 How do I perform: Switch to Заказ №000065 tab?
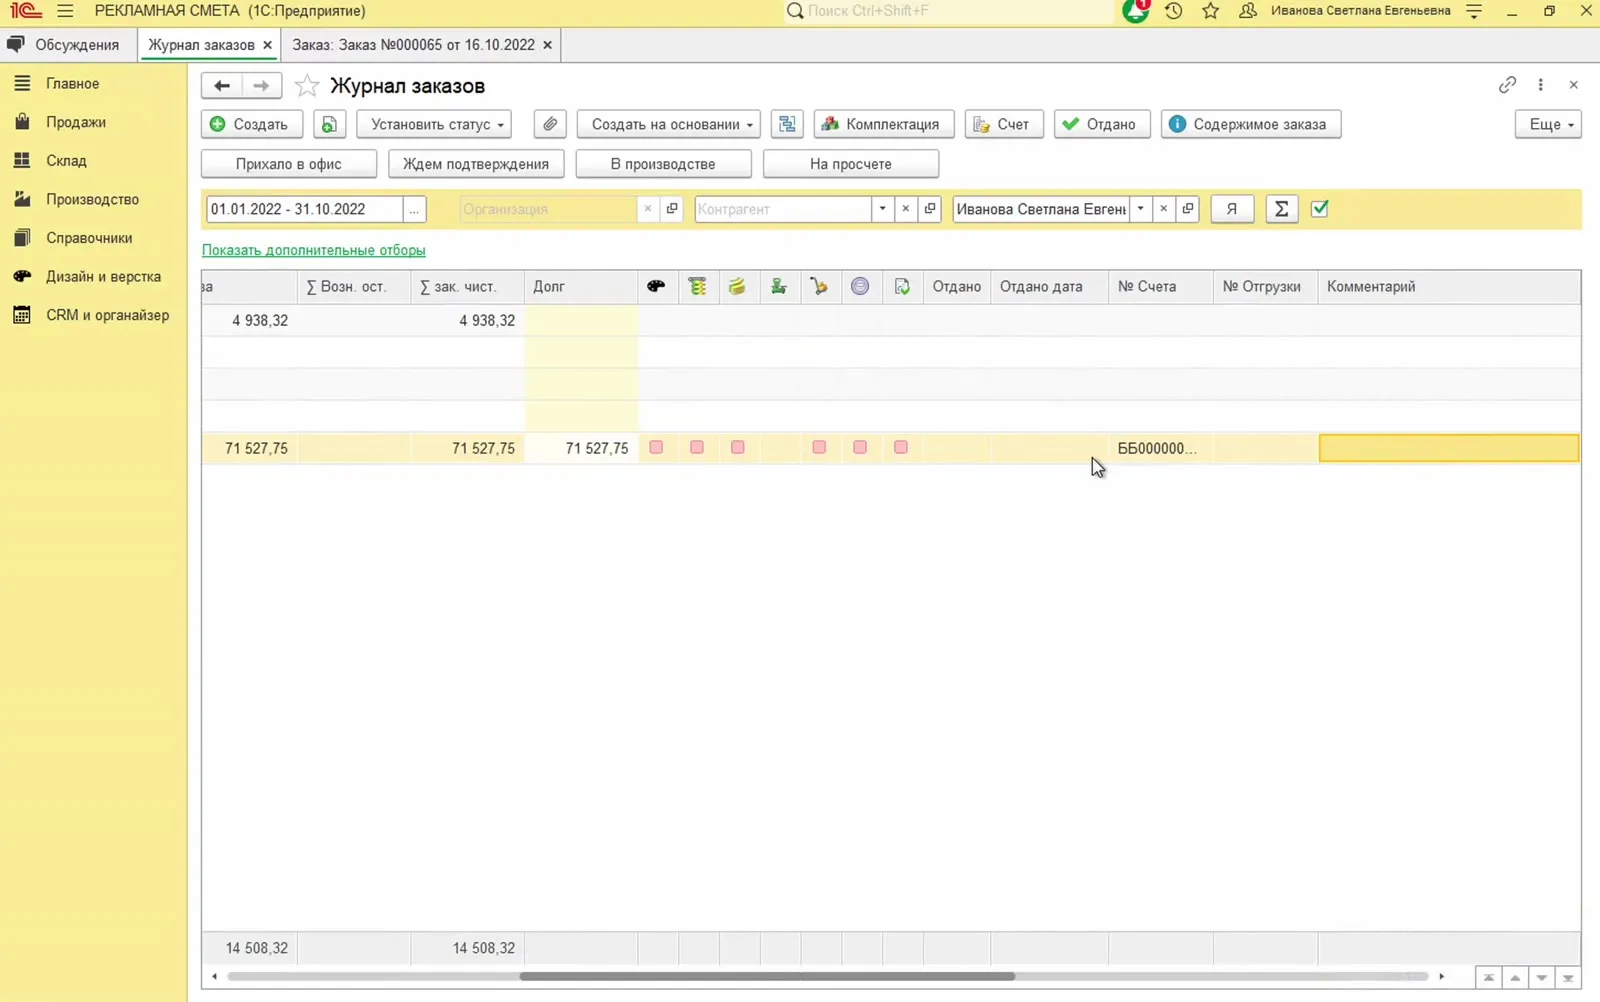click(x=413, y=45)
